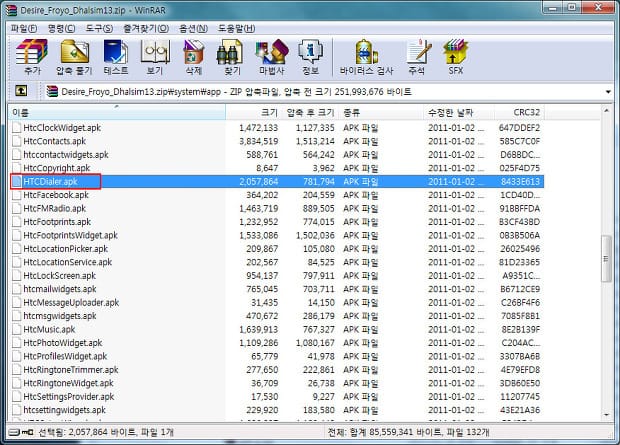Click the vertical scrollbar of file list
This screenshot has width=620, height=445.
coord(606,260)
